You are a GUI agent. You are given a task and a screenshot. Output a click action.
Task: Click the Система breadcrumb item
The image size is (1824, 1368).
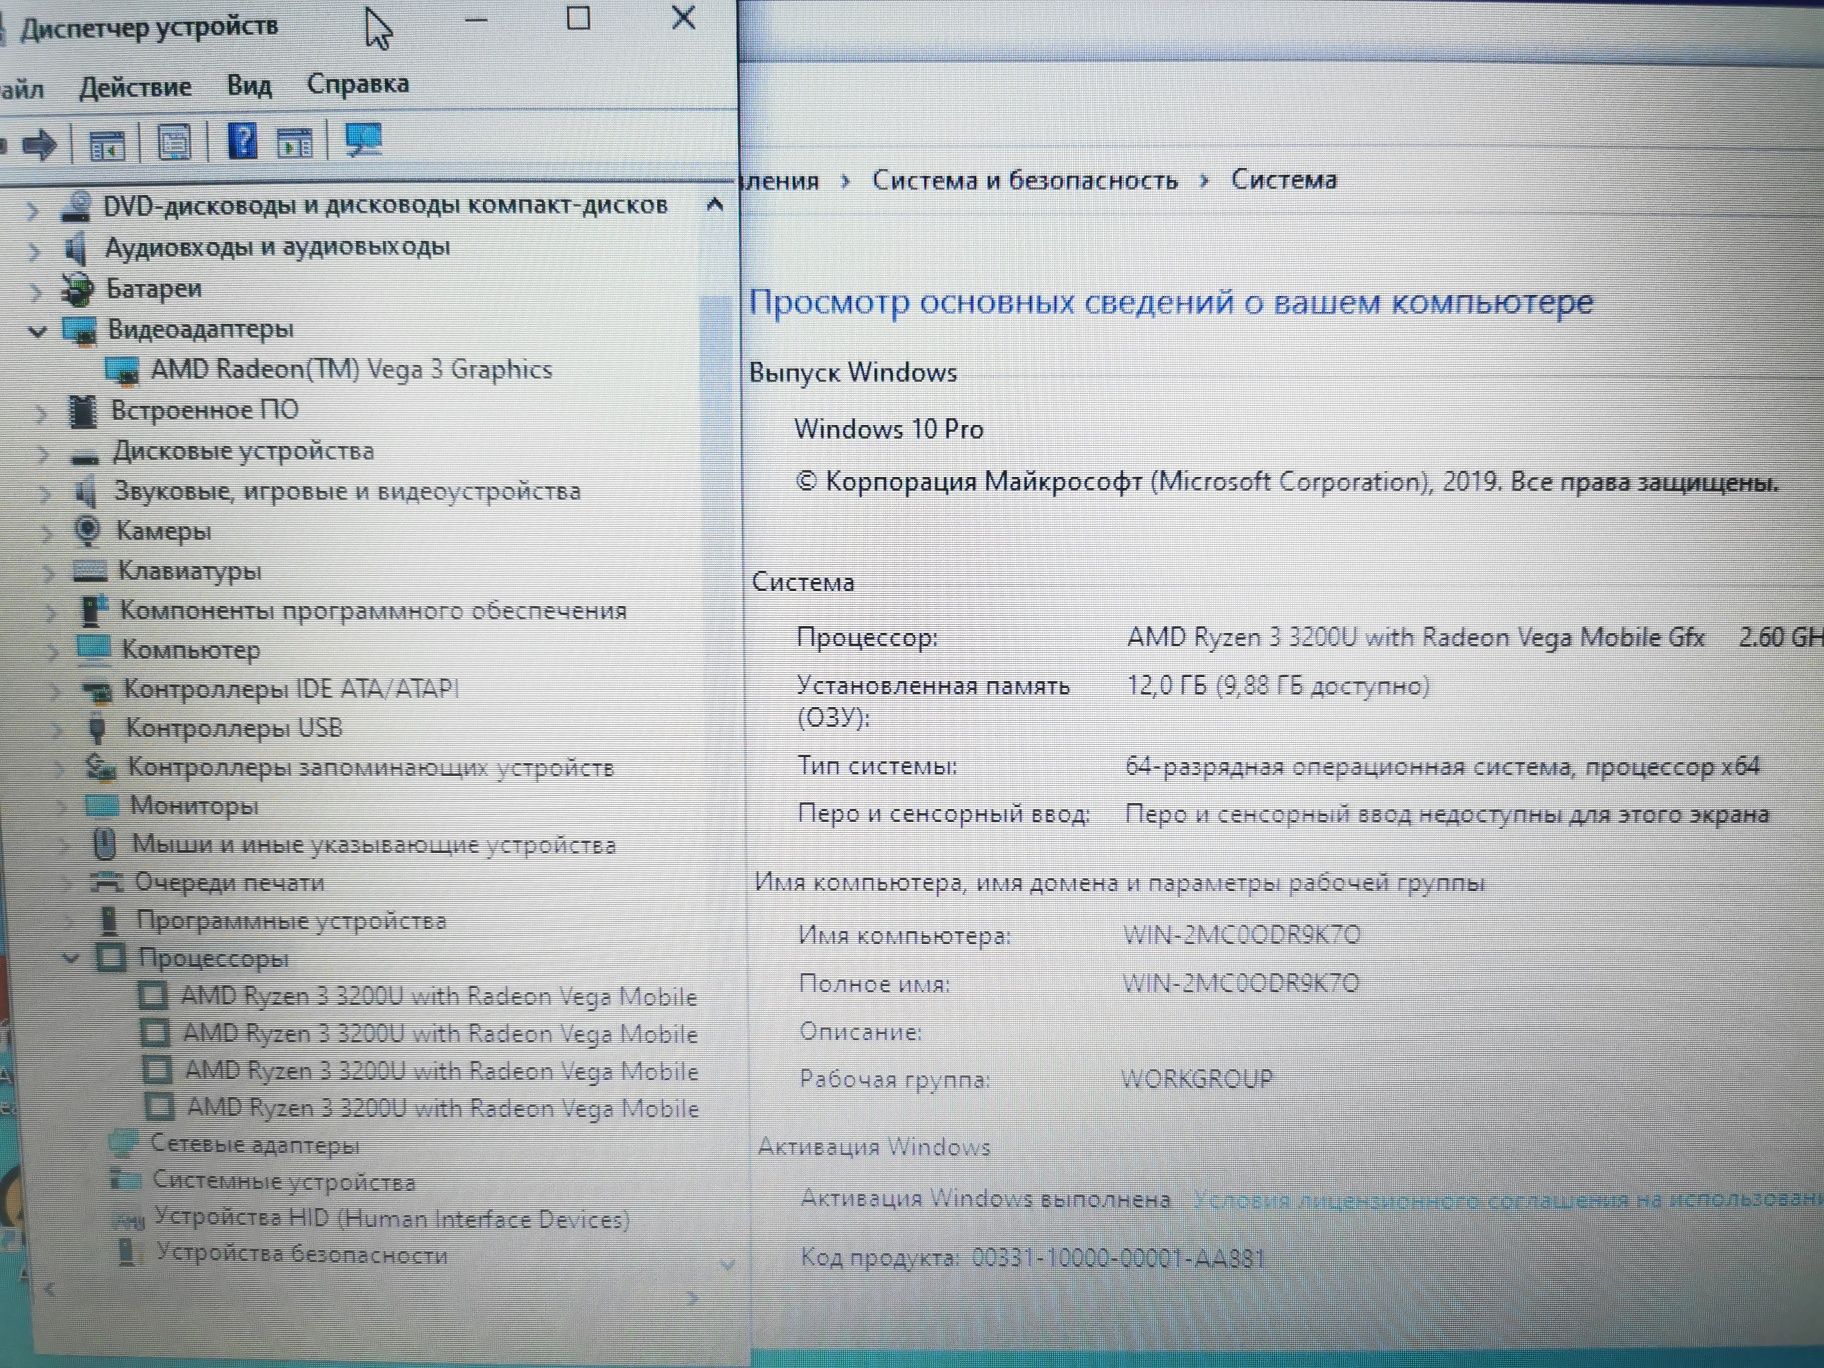(x=1284, y=180)
